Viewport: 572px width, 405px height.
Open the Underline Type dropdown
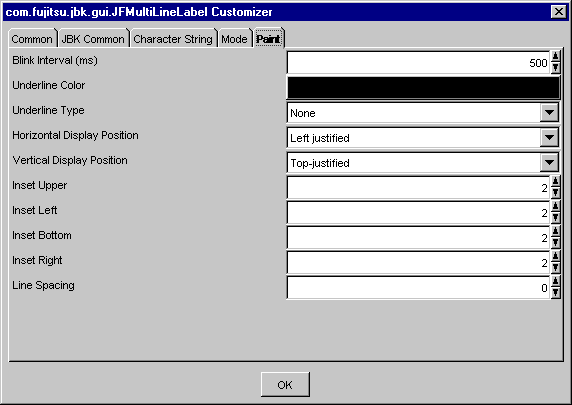[549, 113]
